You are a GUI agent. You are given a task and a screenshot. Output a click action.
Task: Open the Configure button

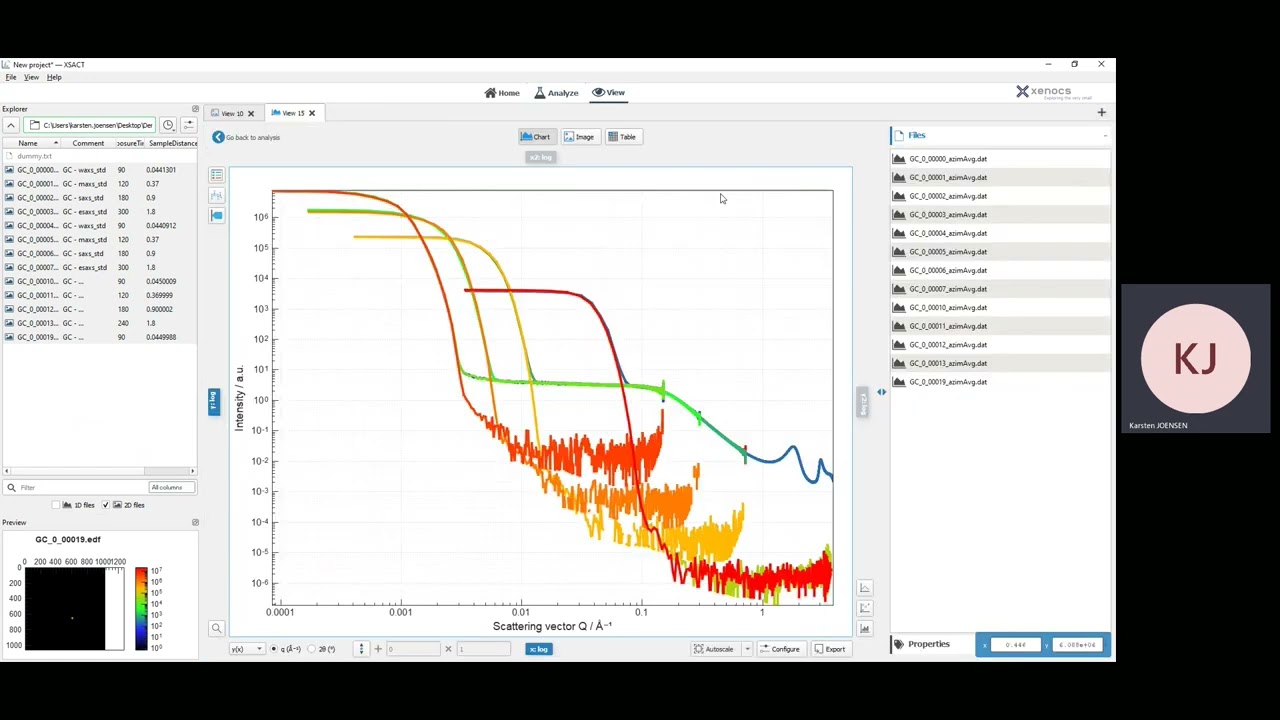point(780,649)
